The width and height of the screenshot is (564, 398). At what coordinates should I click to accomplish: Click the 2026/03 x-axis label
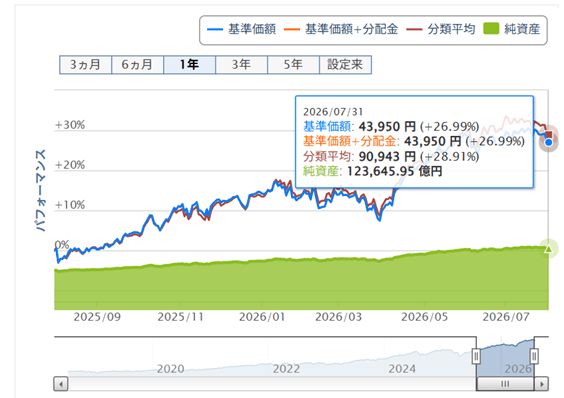tap(338, 317)
